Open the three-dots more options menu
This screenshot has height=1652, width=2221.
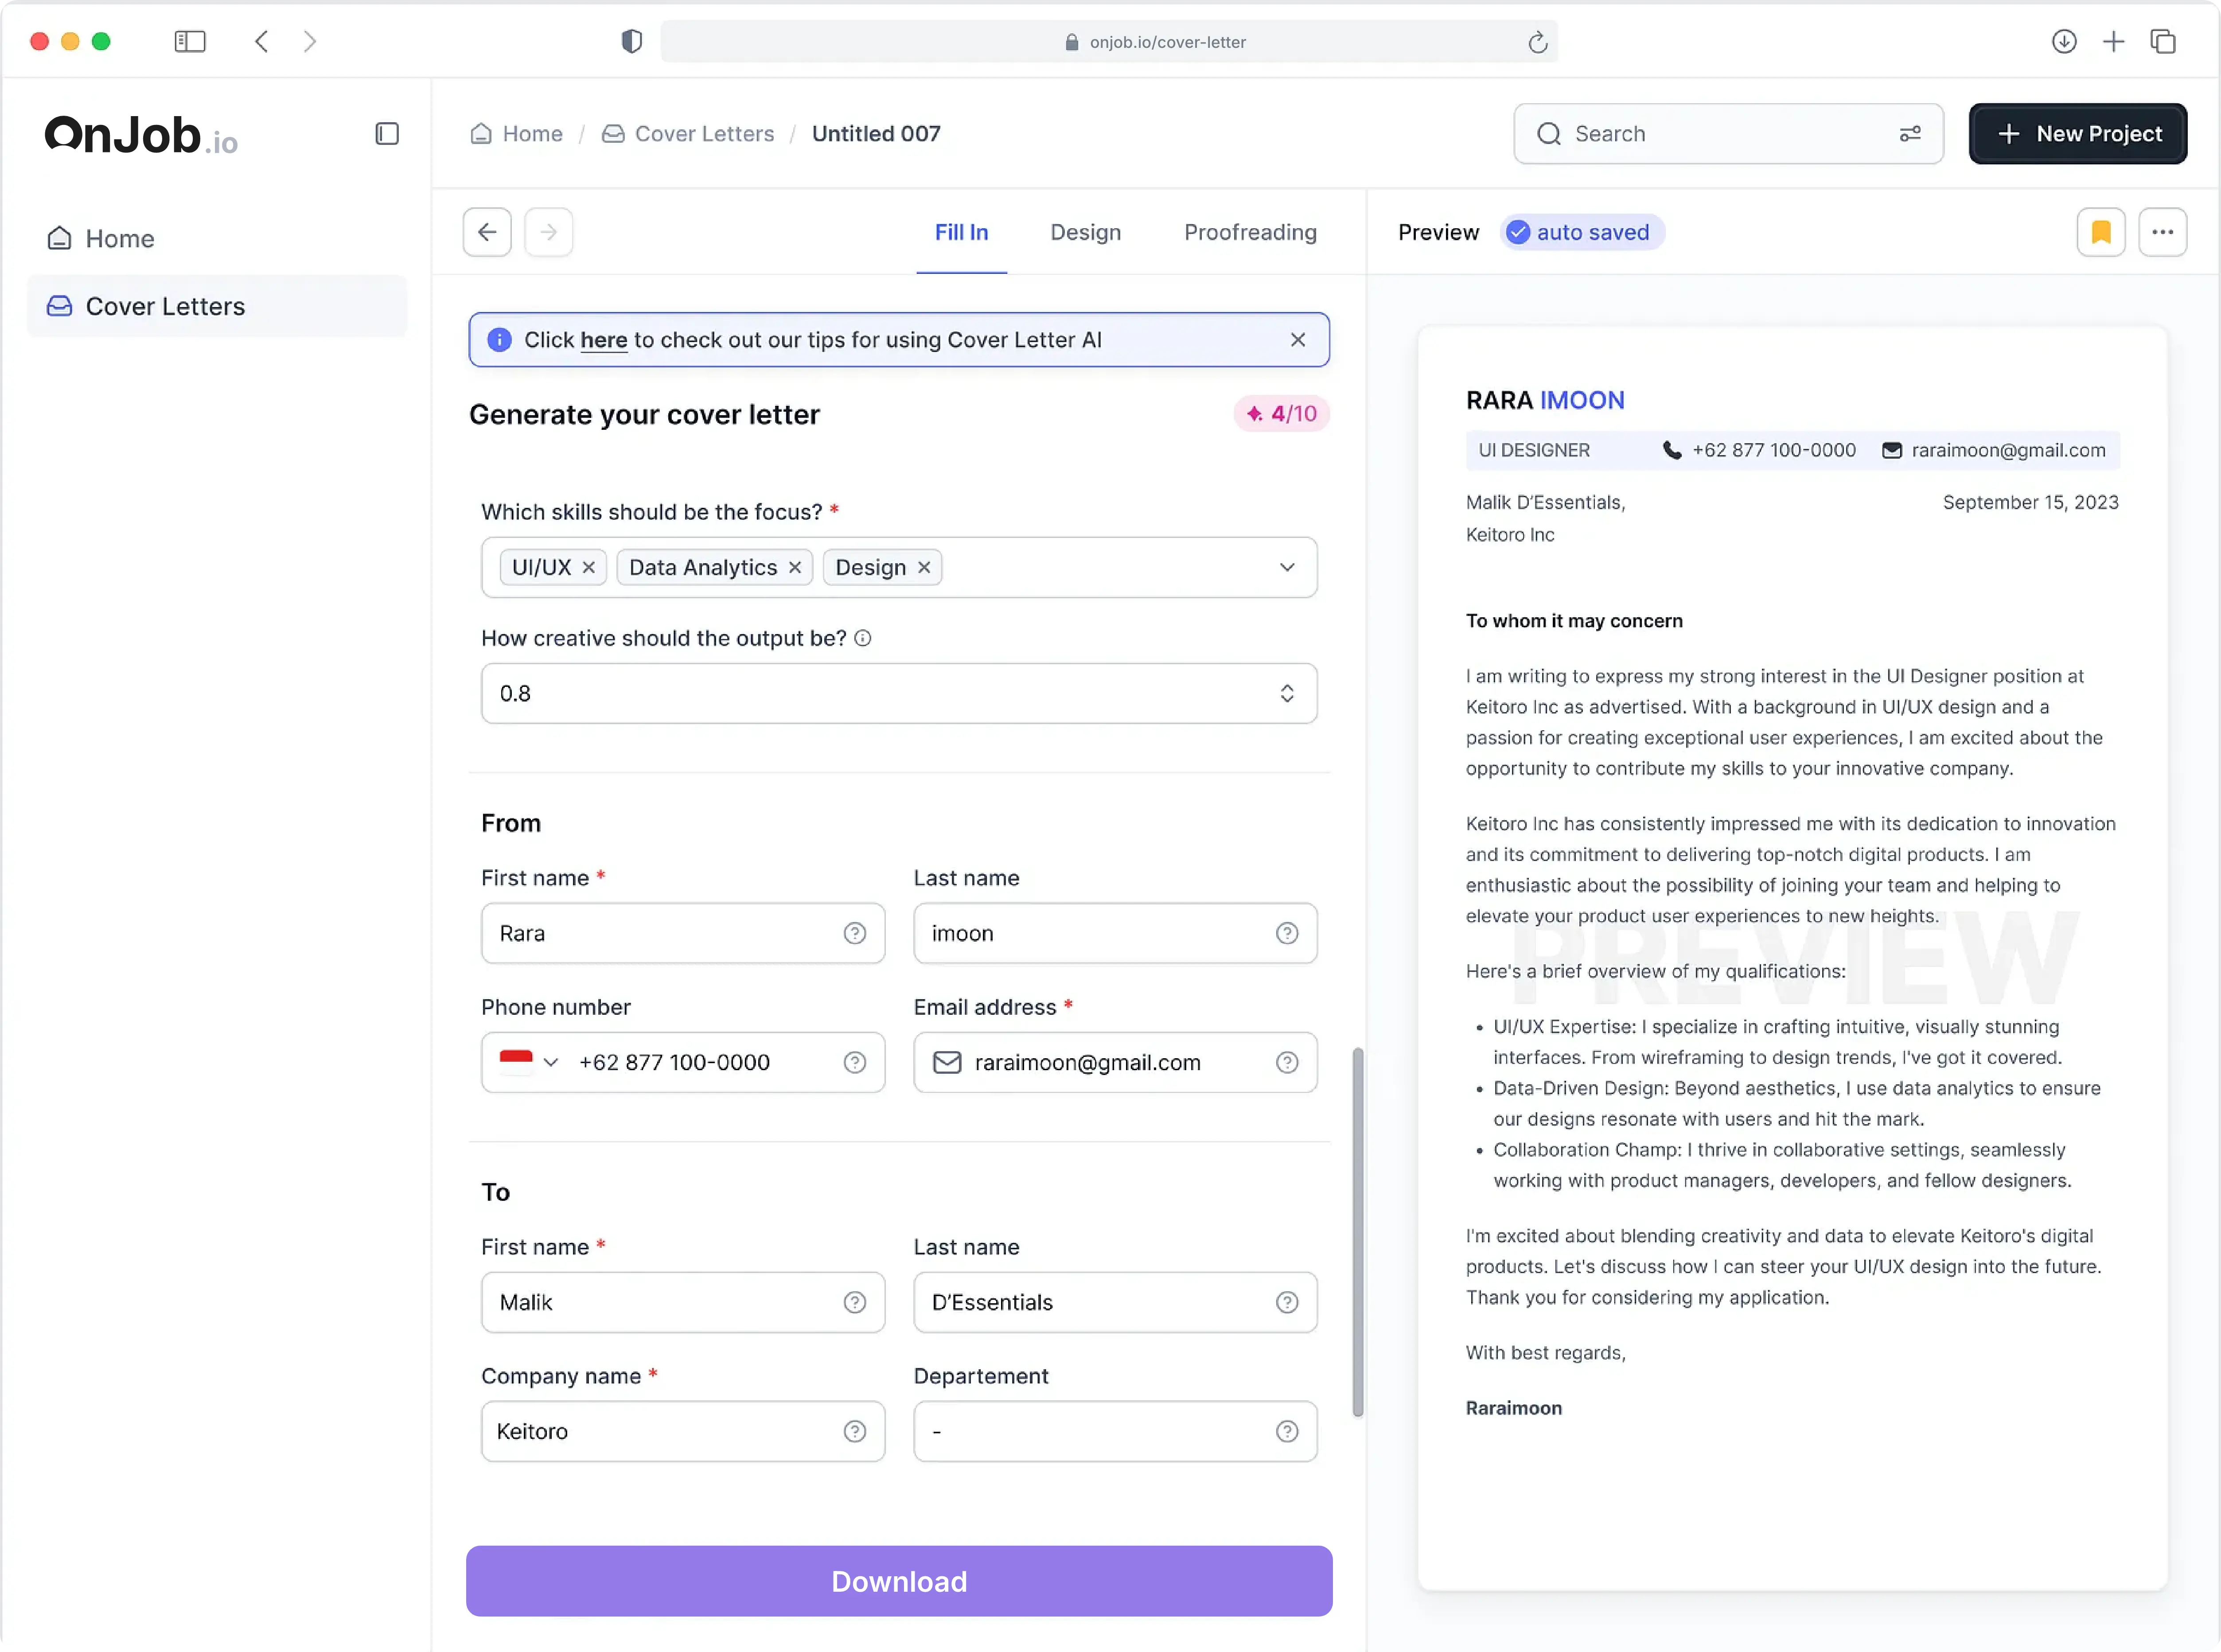2162,232
